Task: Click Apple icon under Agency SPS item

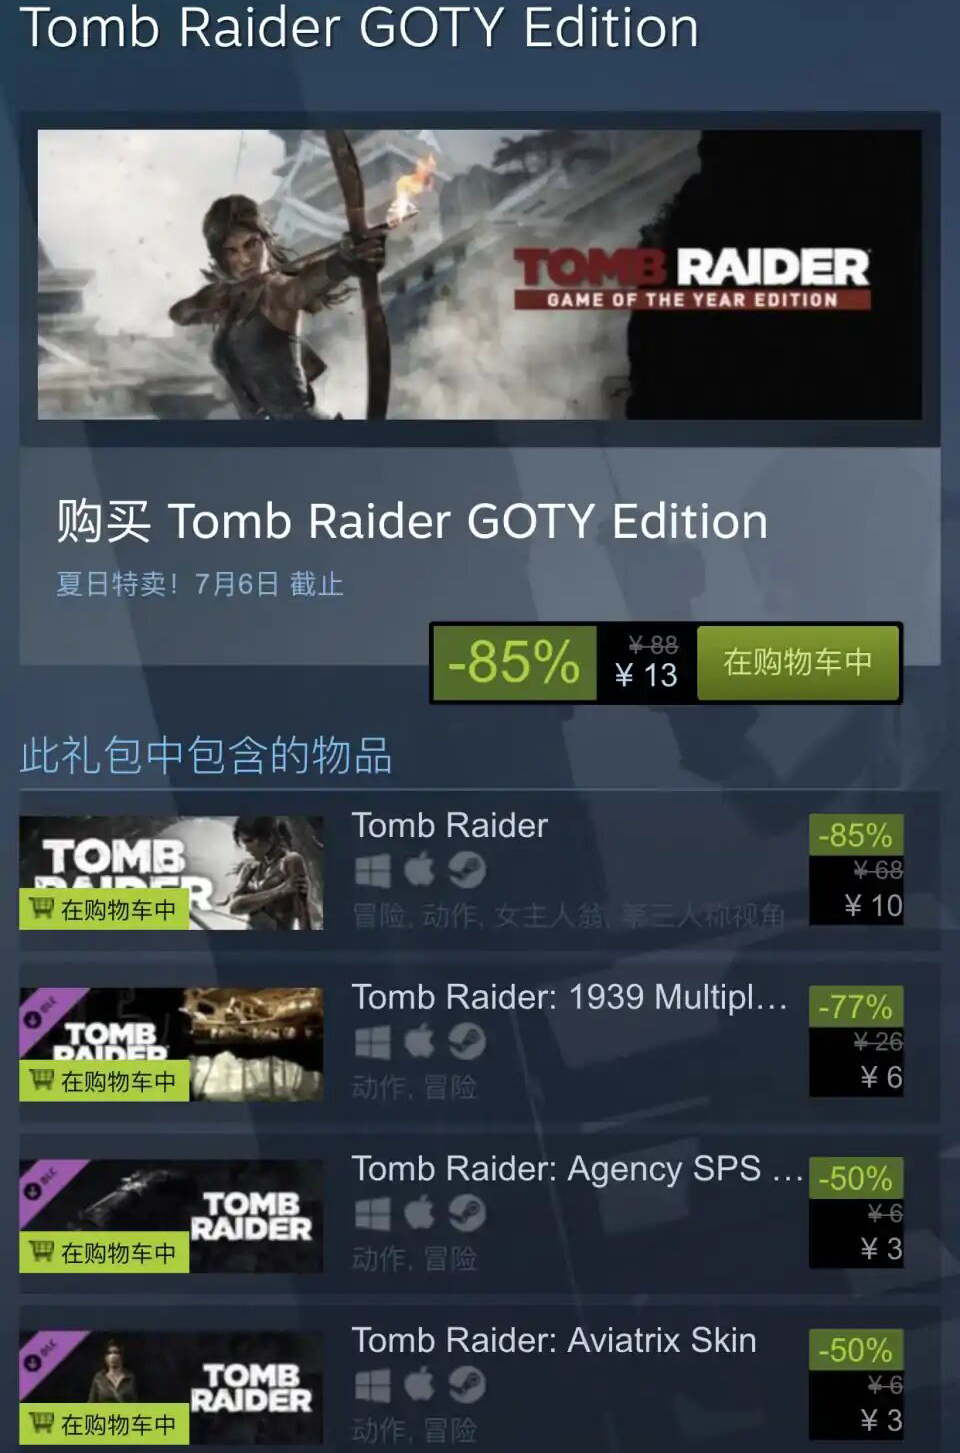Action: 420,1213
